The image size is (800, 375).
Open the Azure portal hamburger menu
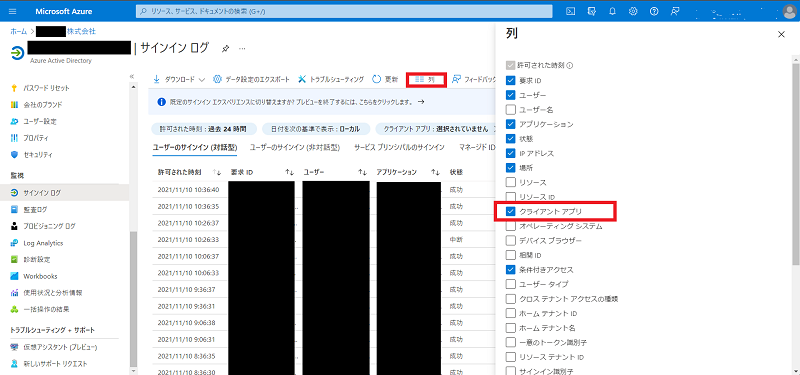13,11
